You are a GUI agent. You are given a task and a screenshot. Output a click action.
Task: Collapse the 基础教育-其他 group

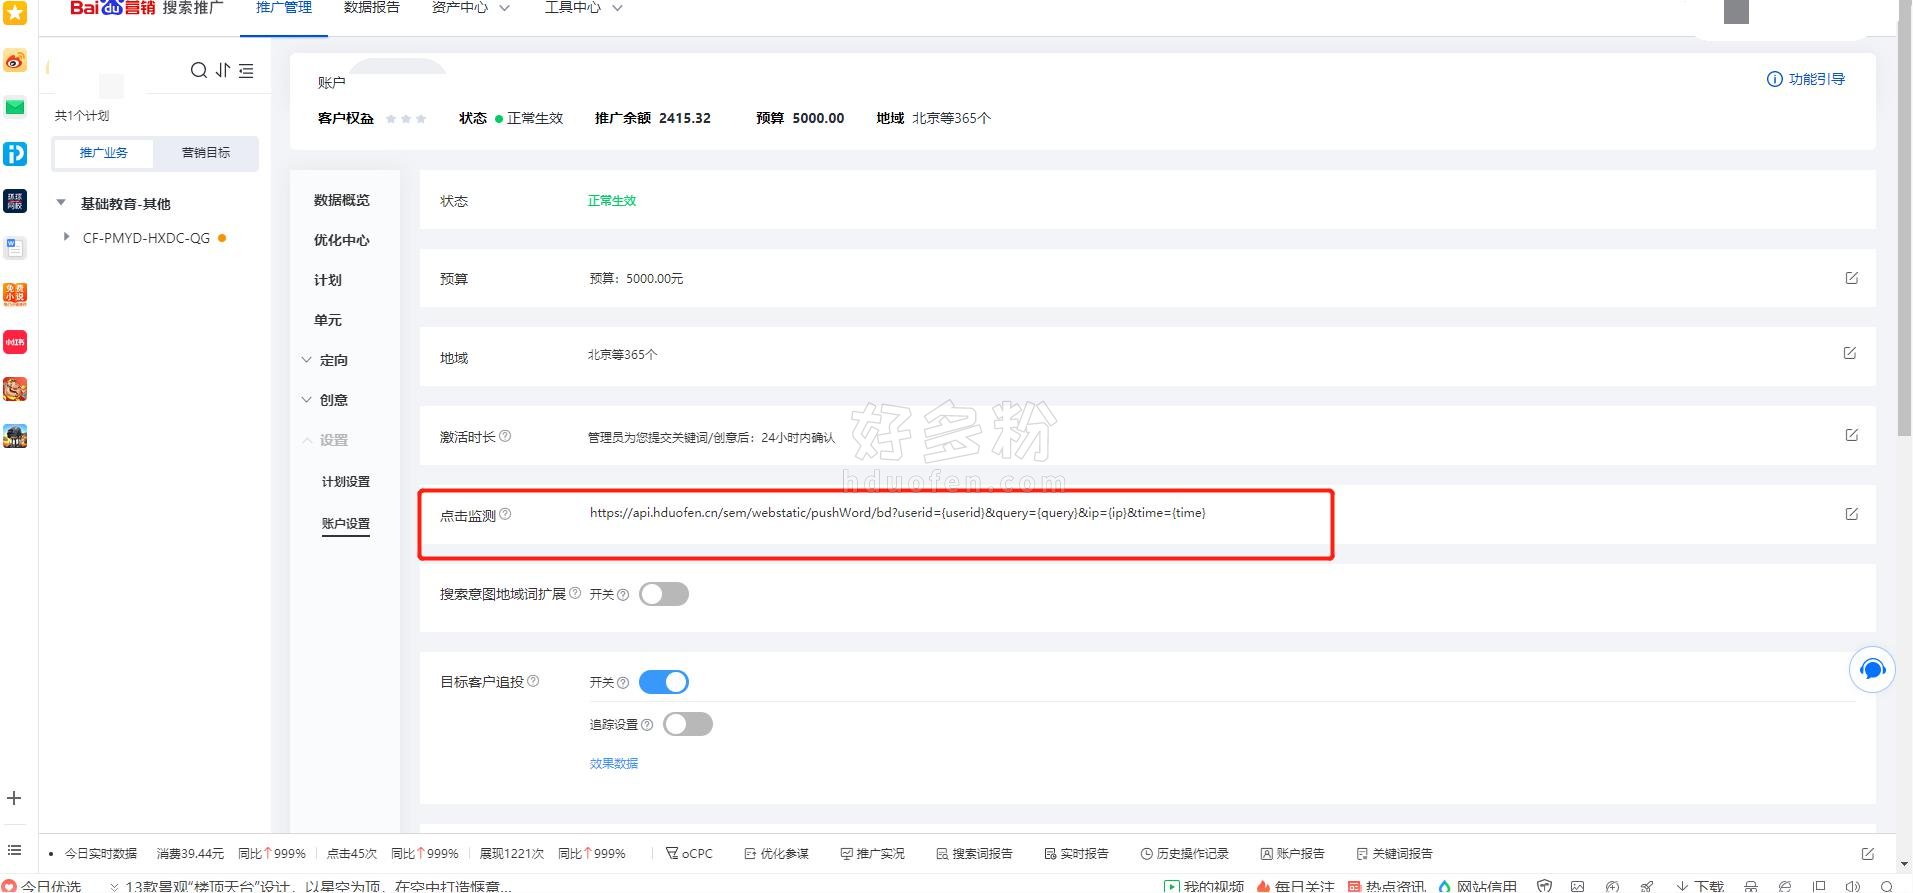pos(61,203)
